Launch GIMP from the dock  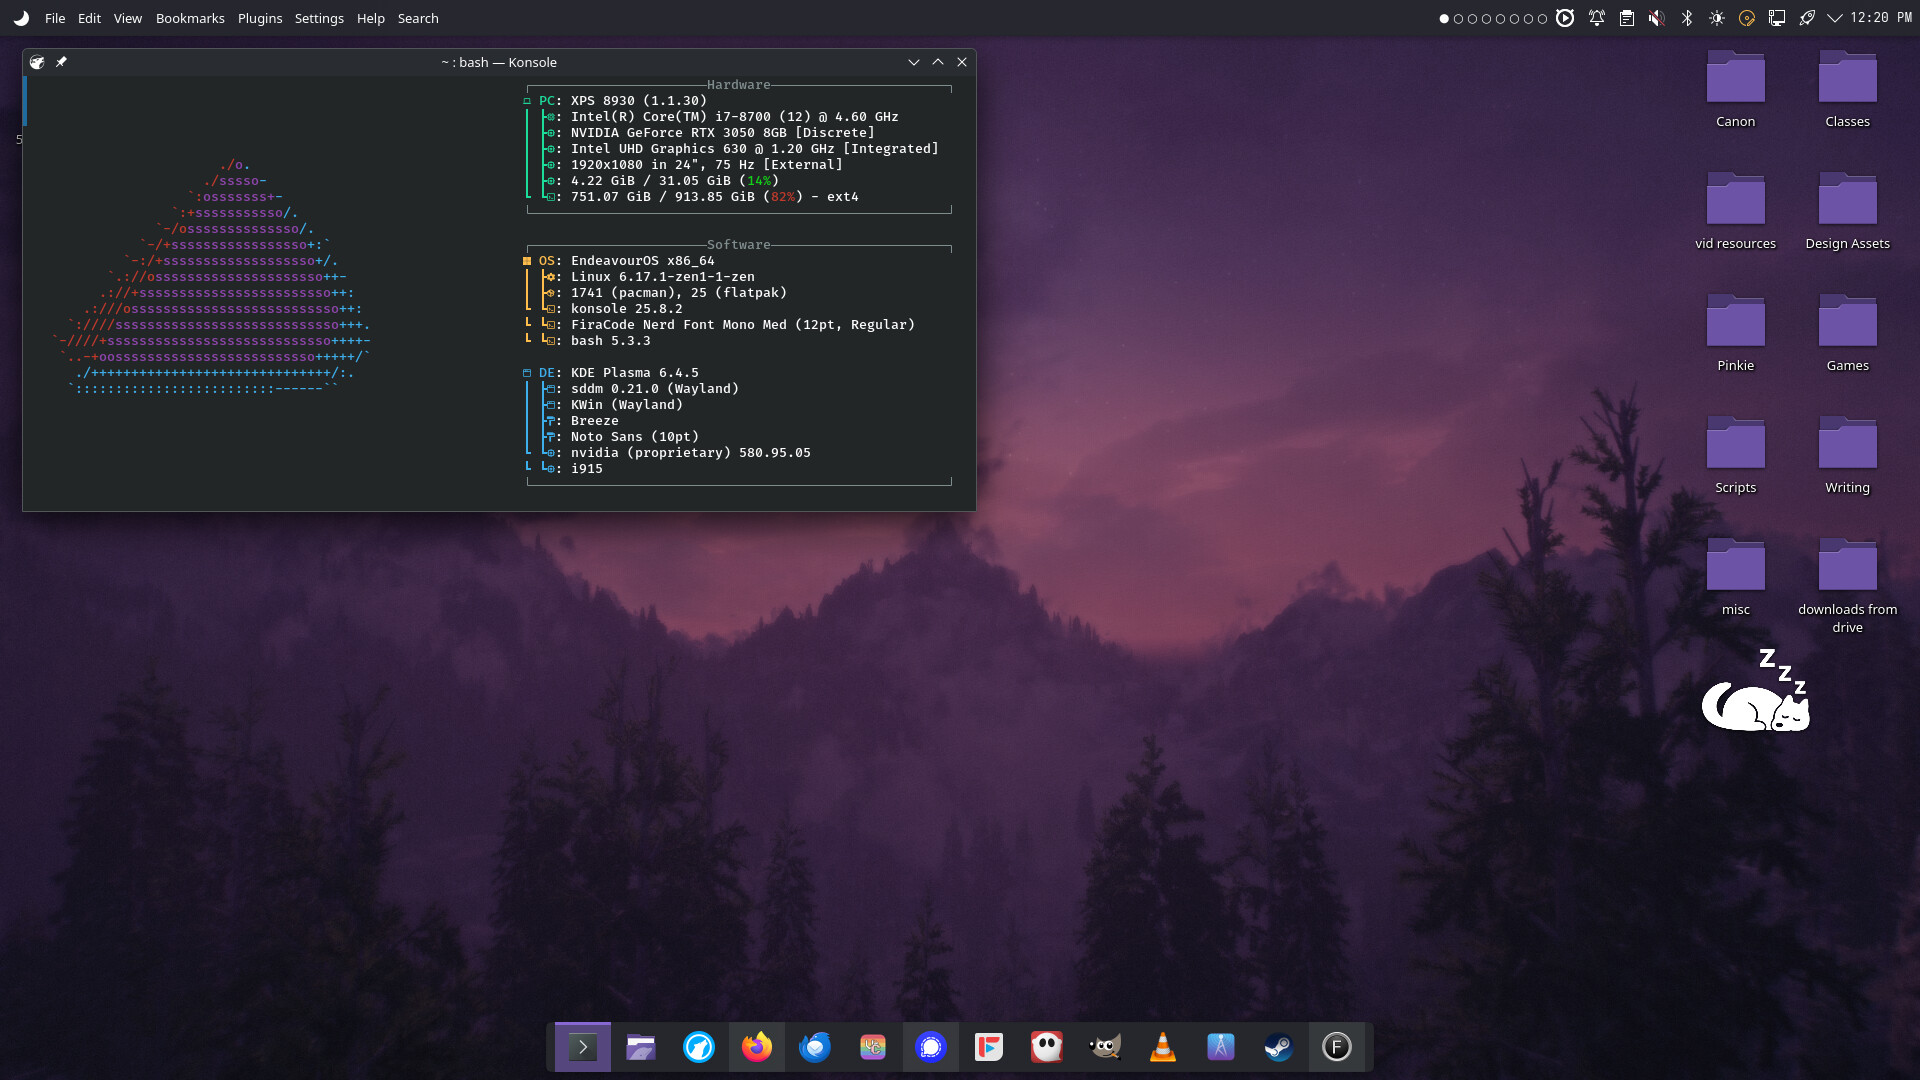coord(1105,1047)
